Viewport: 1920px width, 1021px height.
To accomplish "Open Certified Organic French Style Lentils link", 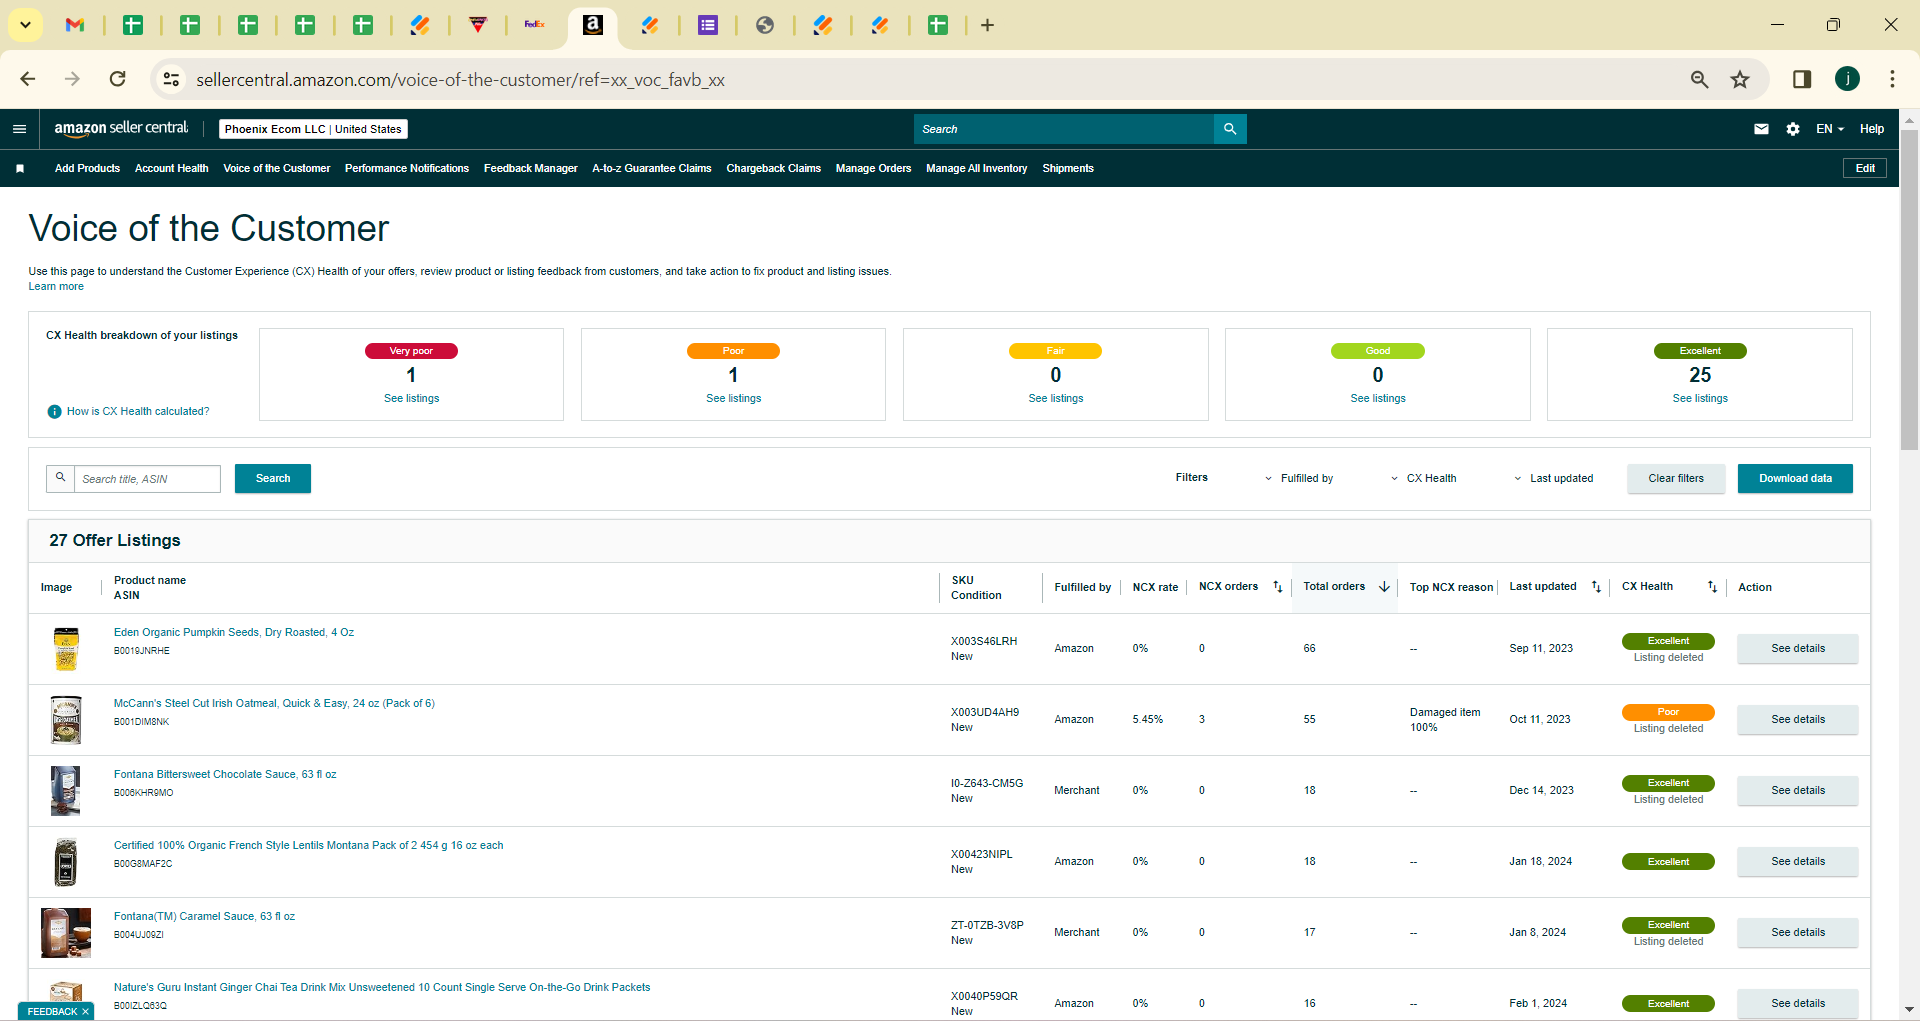I will (309, 846).
